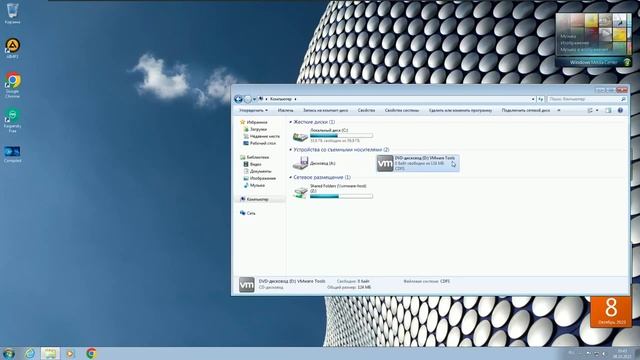This screenshot has height=360, width=640.
Task: Open the view options dropdown arrow
Action: pyautogui.click(x=597, y=110)
